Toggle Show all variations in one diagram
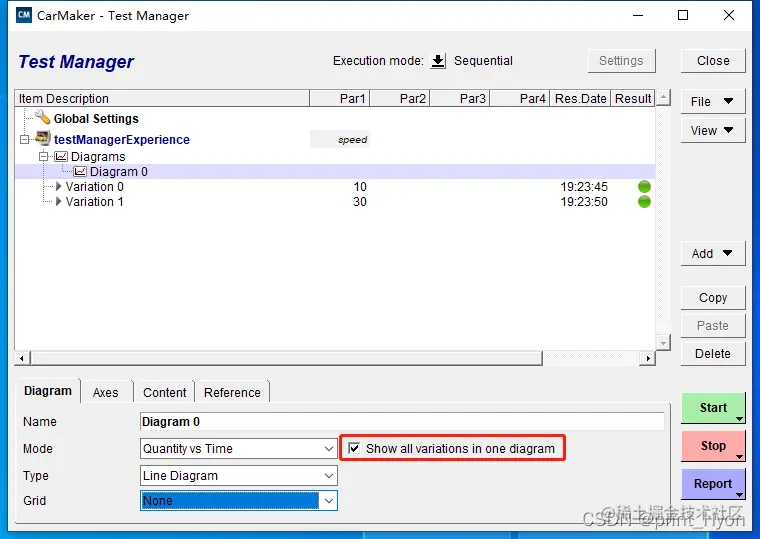Viewport: 760px width, 539px height. pos(354,448)
